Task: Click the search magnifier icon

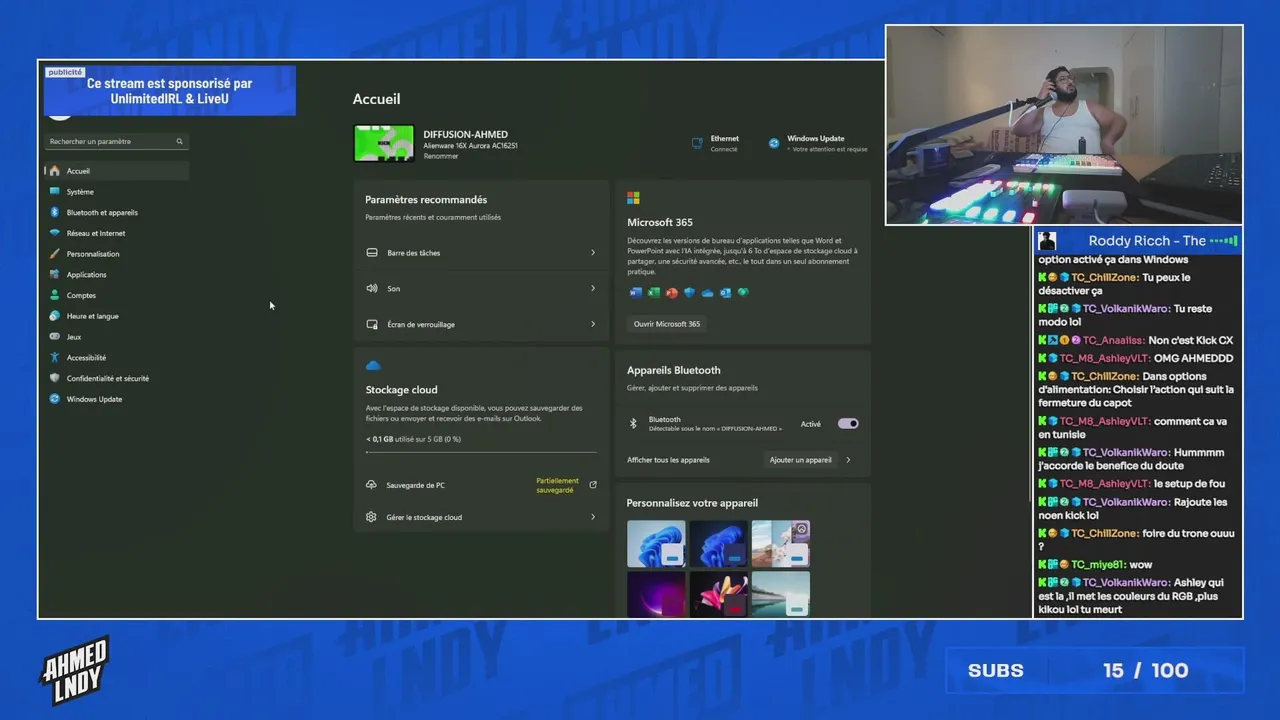Action: (179, 141)
